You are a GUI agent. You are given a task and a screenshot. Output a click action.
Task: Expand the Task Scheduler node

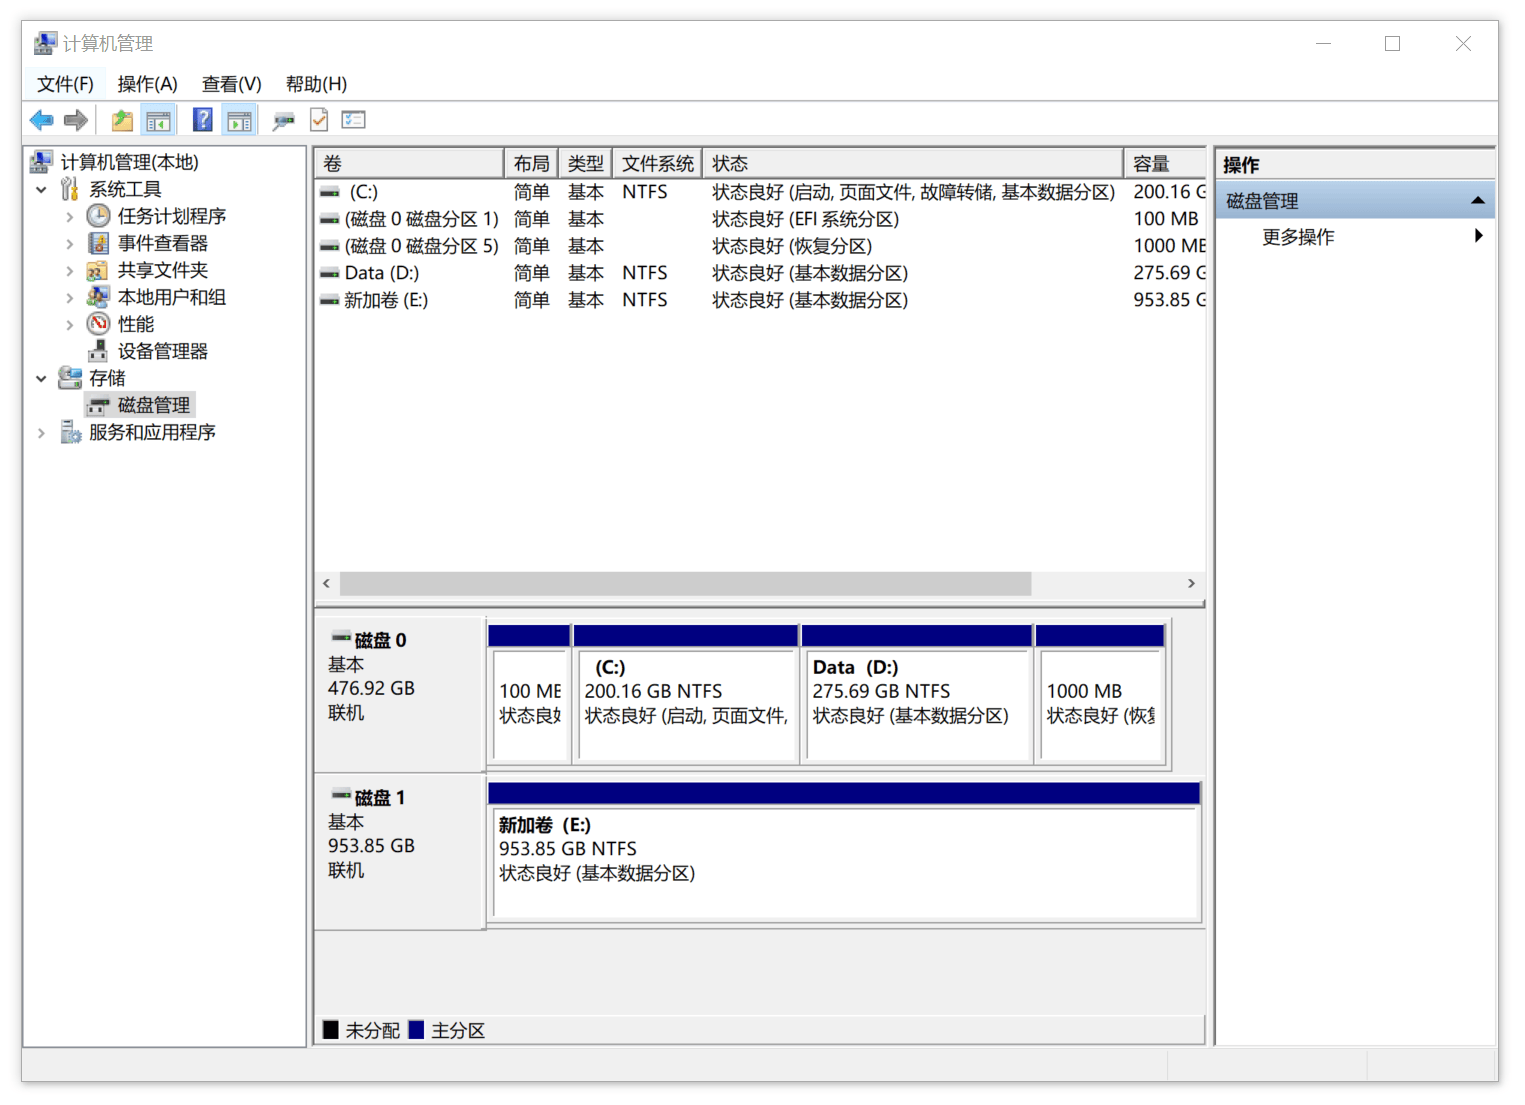coord(69,216)
